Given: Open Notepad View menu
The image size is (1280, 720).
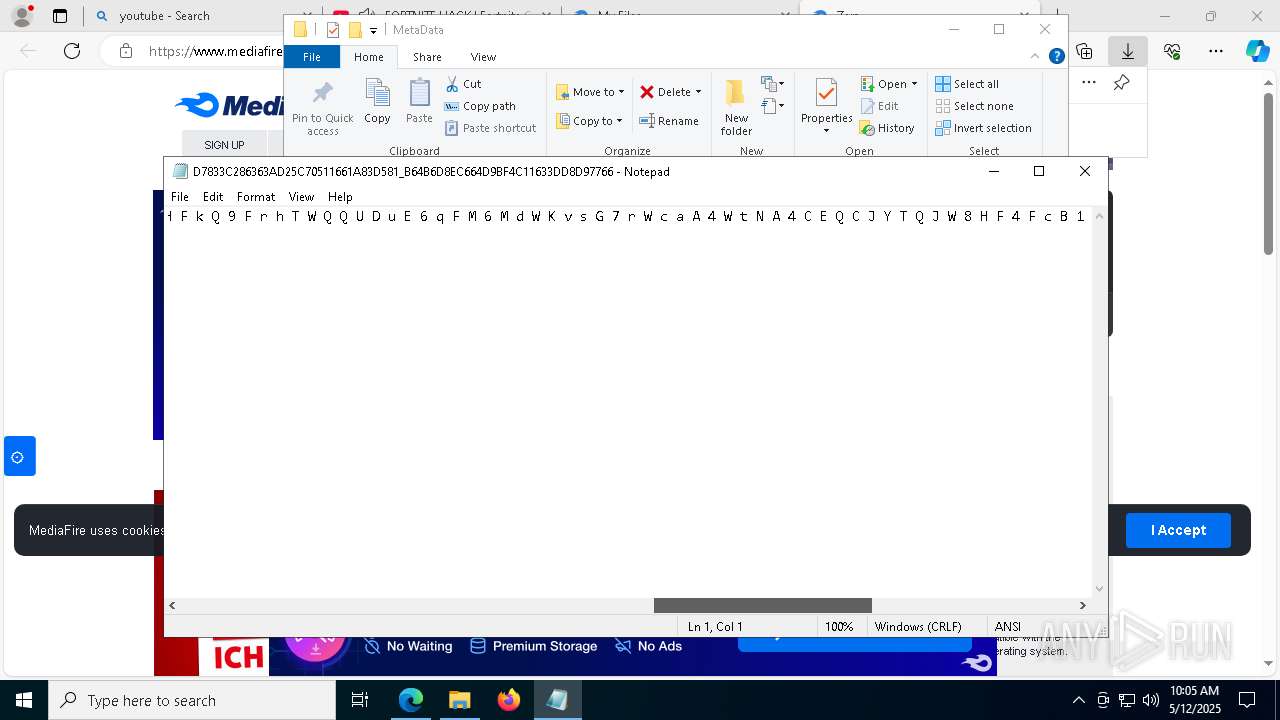Looking at the screenshot, I should coord(301,197).
